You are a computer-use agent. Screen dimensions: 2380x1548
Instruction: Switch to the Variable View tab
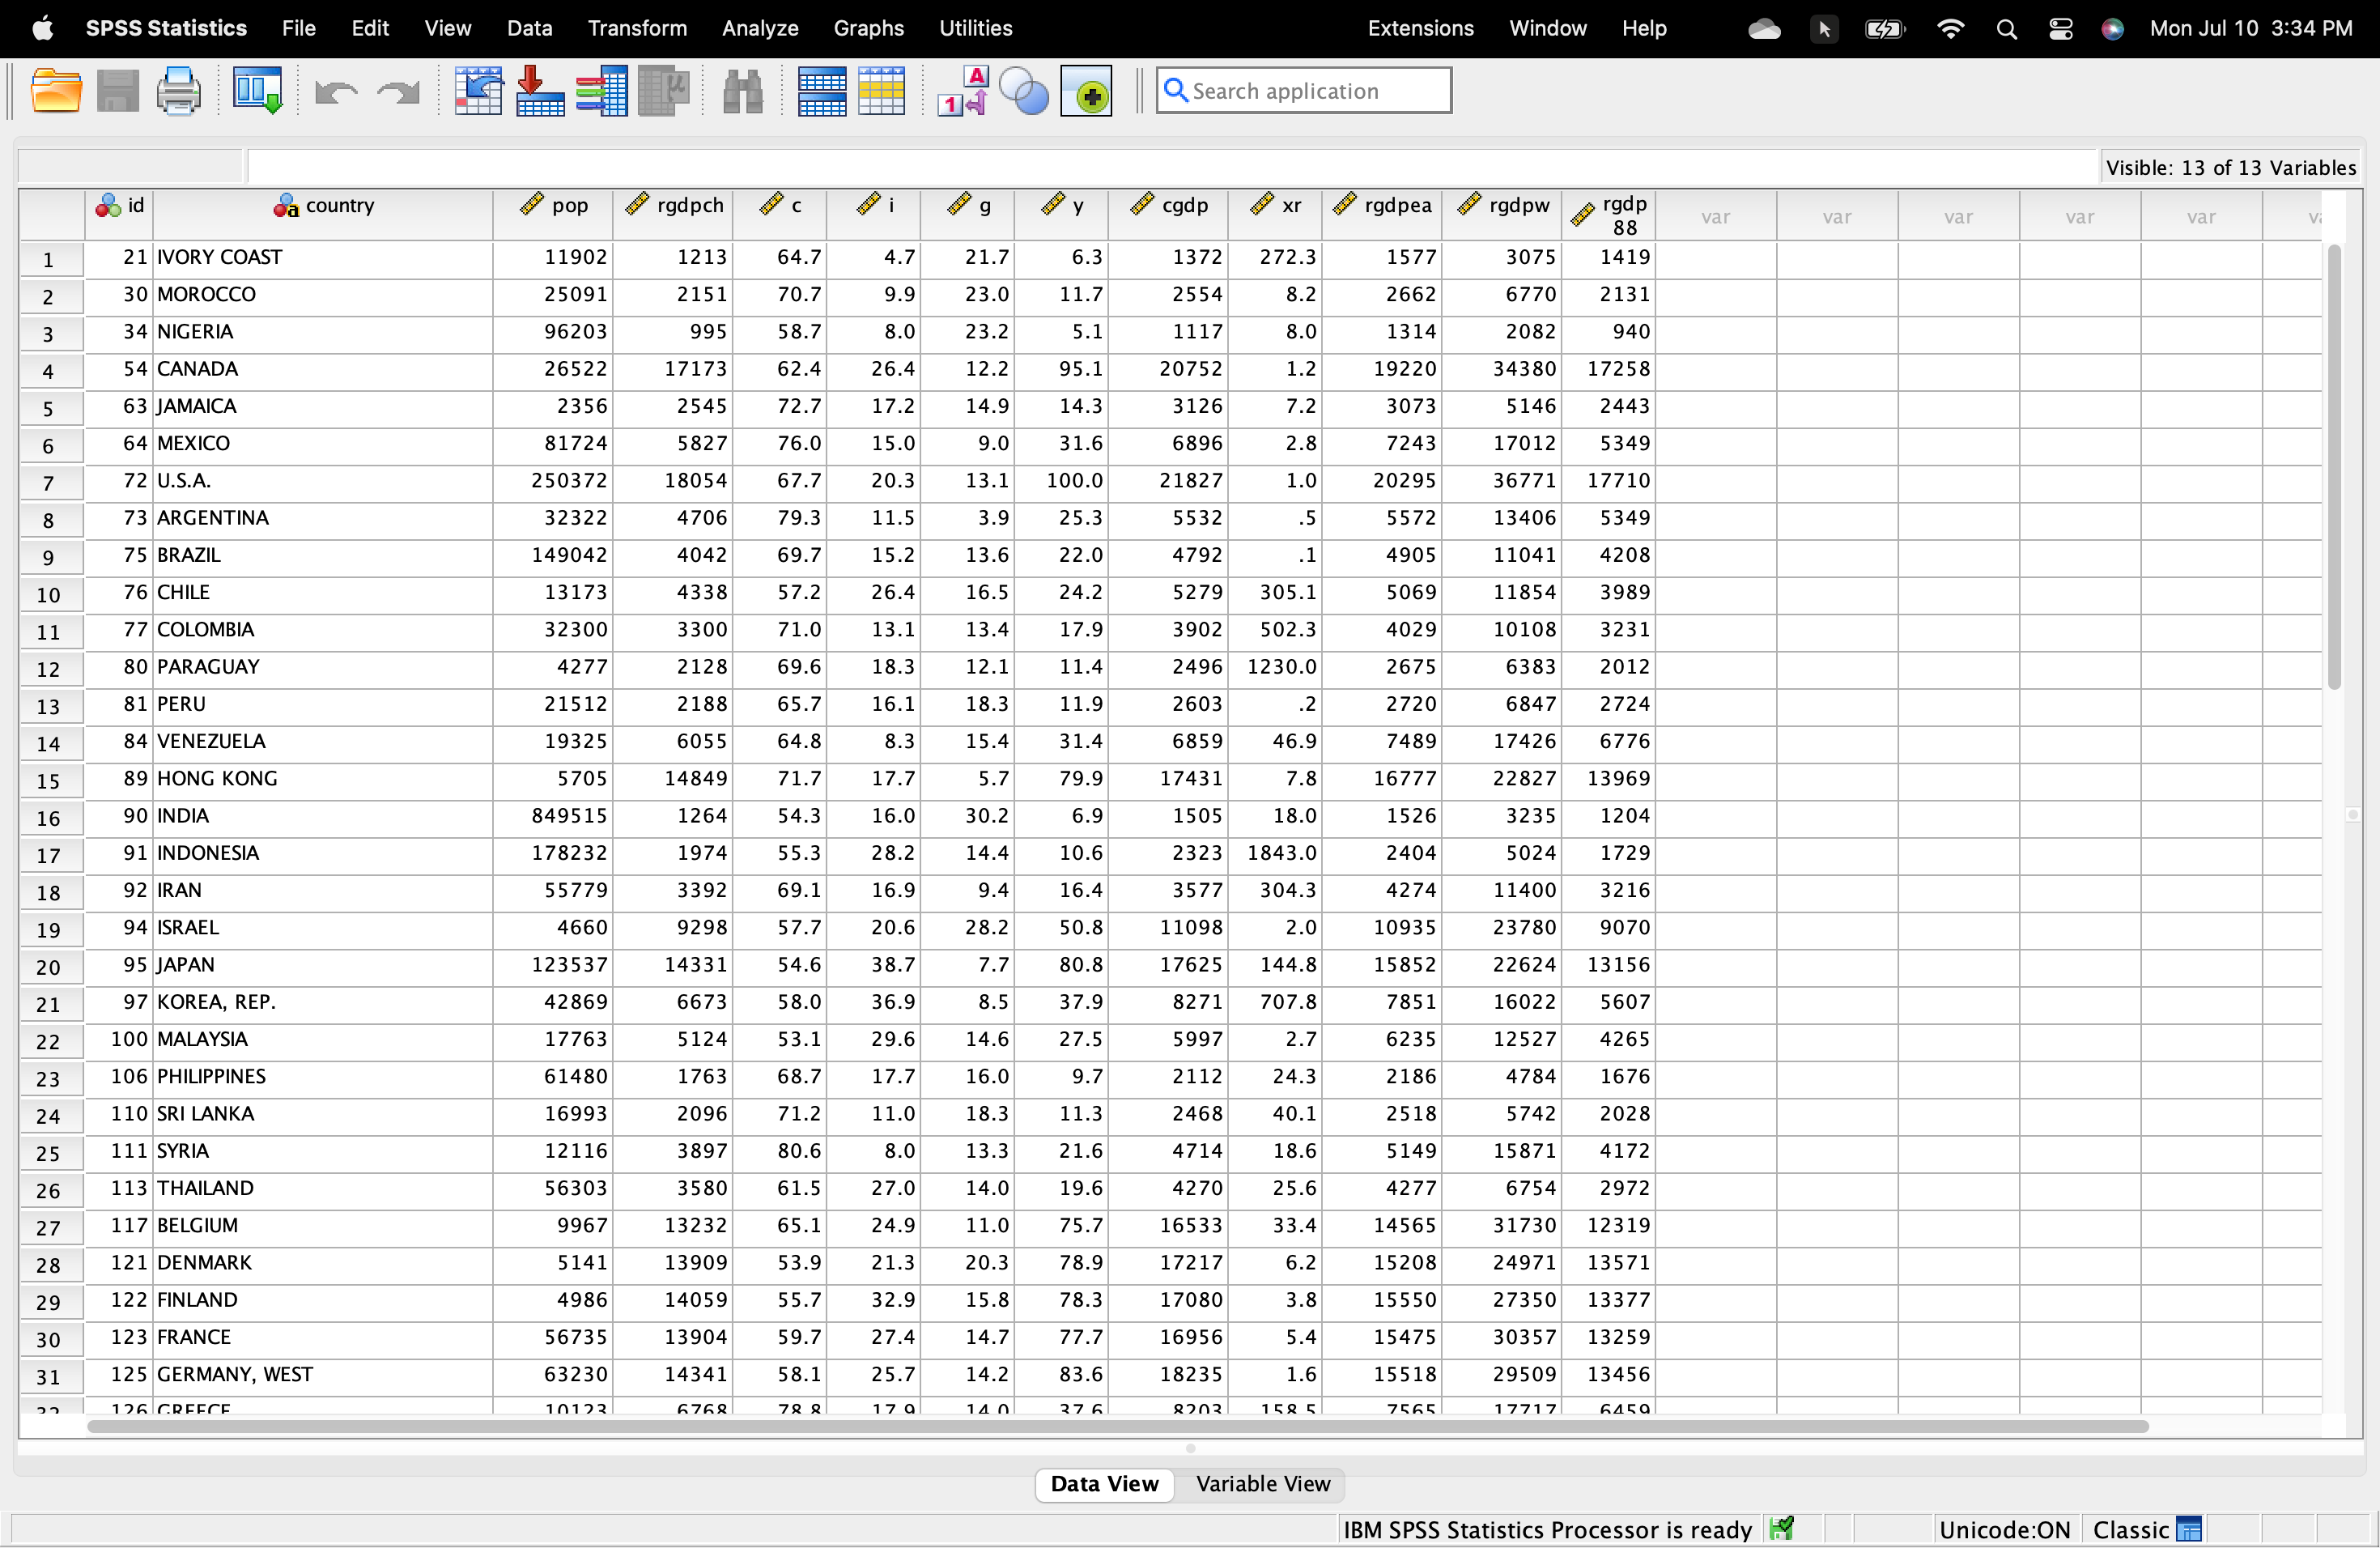coord(1262,1484)
